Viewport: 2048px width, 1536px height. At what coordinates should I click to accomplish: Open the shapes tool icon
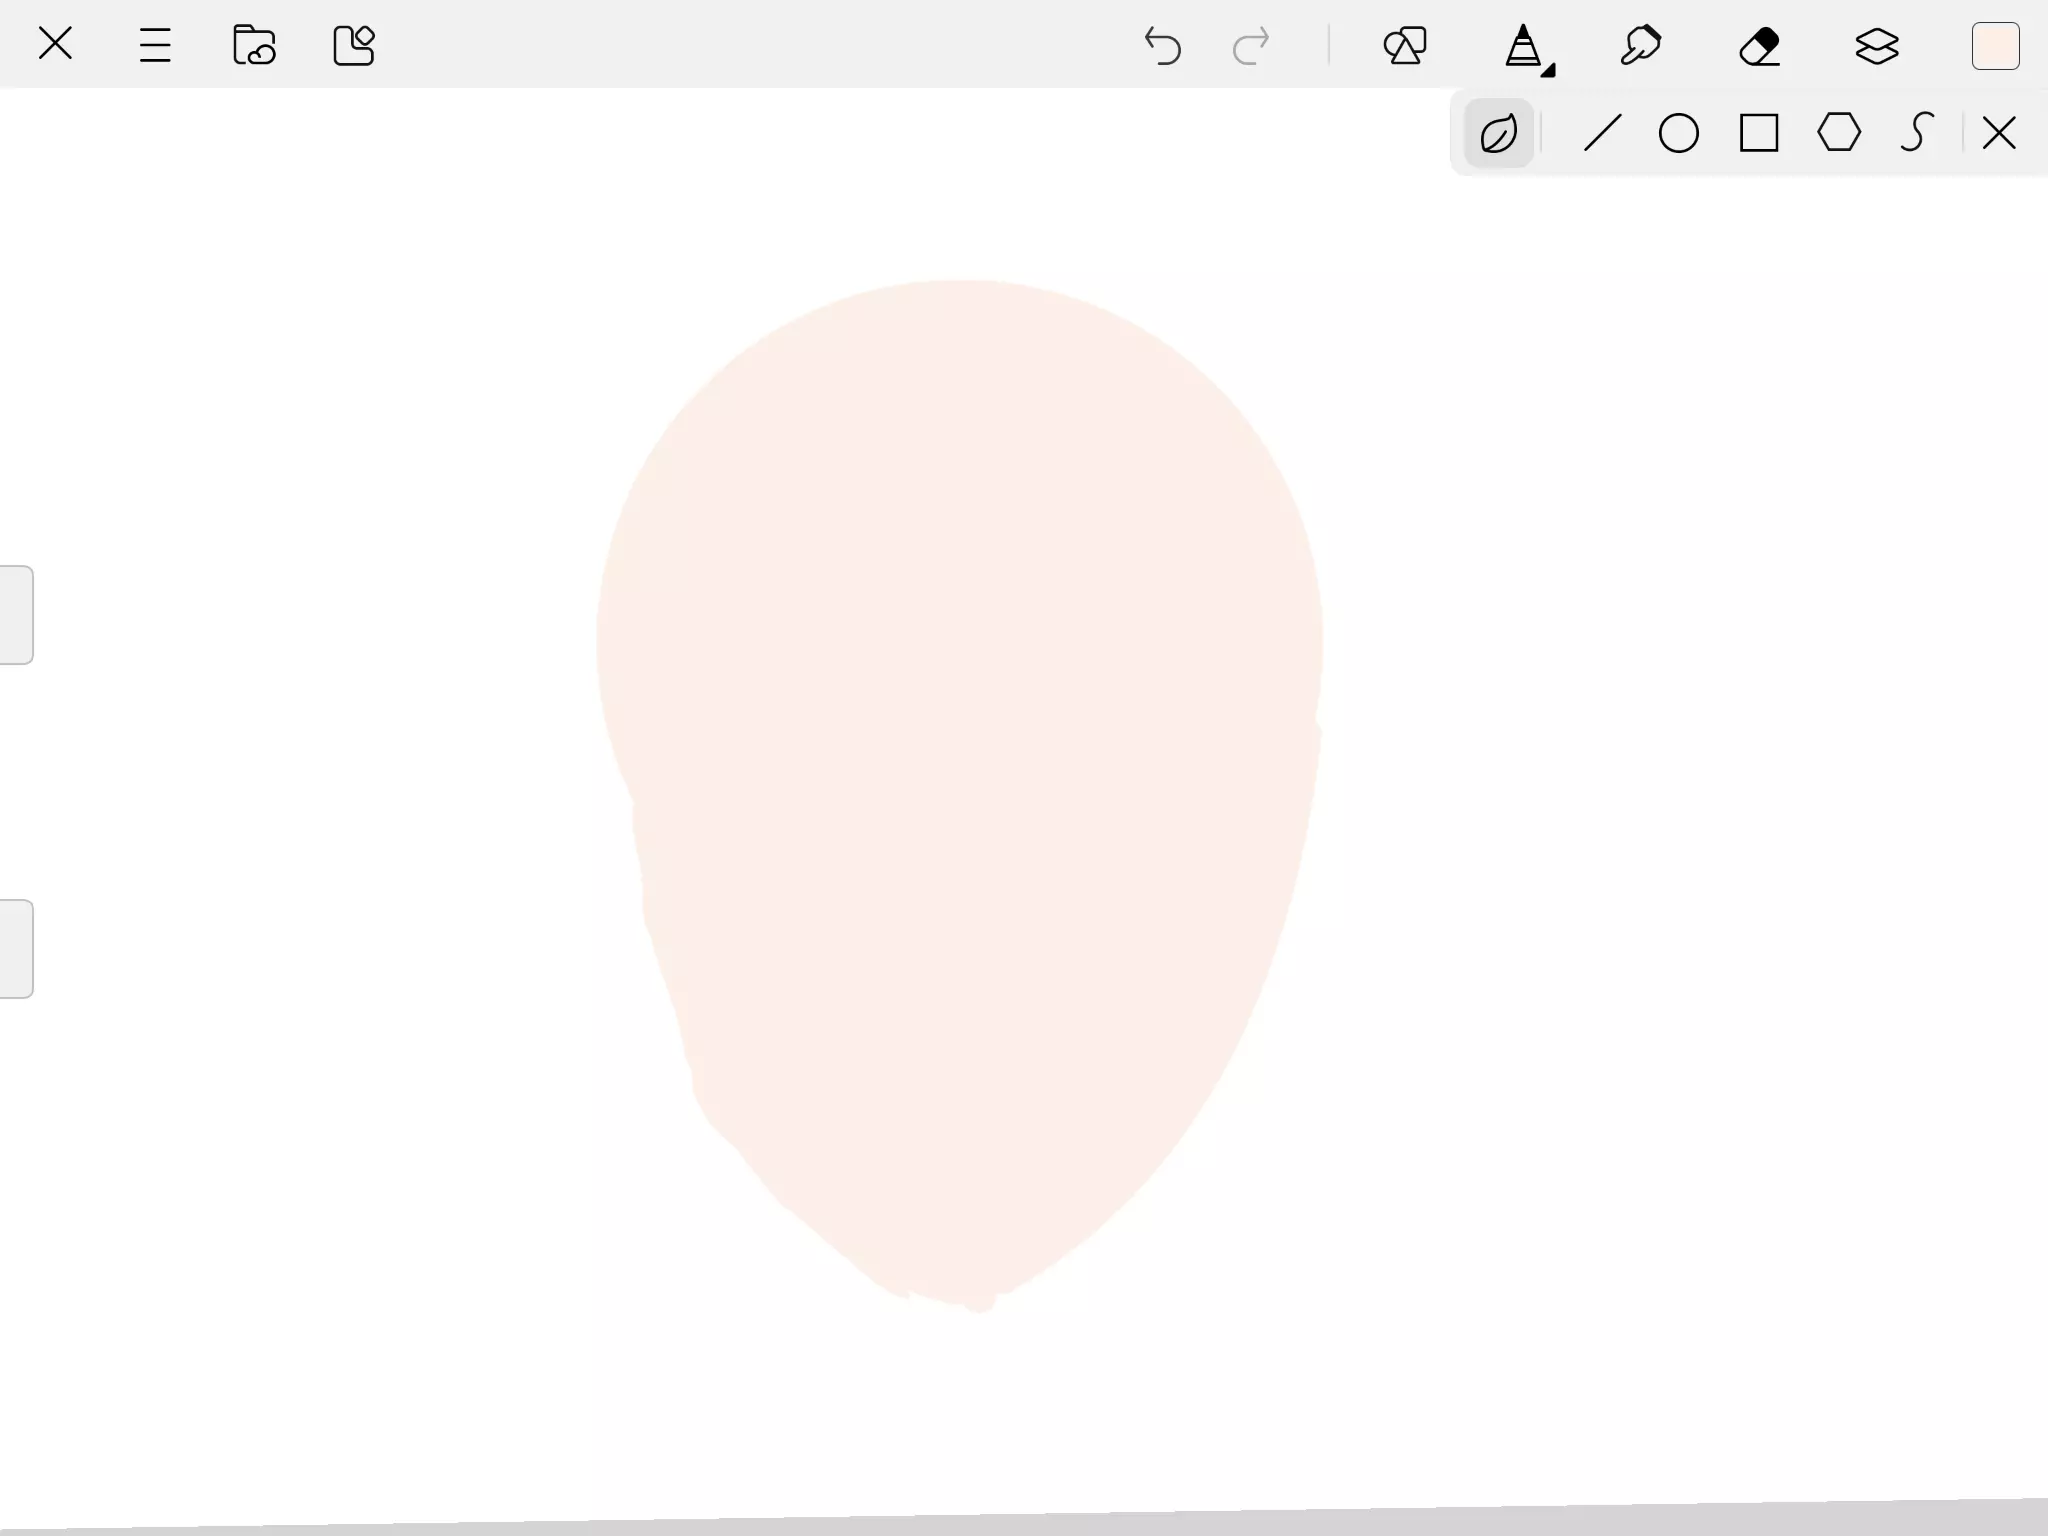tap(1405, 46)
